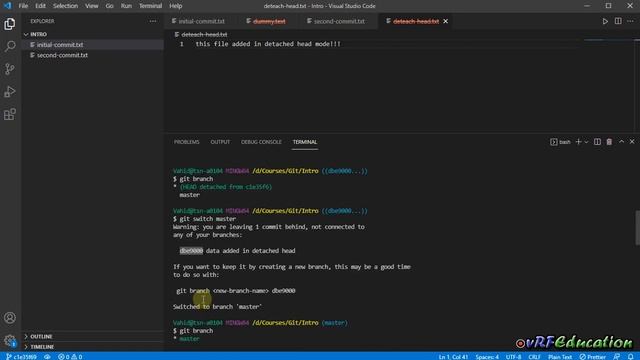Change indentation via Spaces: 4
Viewport: 640px width, 360px height.
tap(487, 357)
